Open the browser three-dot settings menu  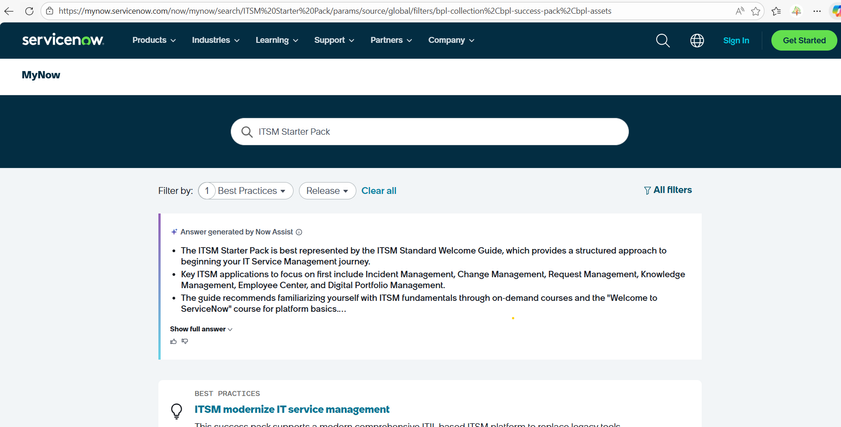pyautogui.click(x=817, y=11)
